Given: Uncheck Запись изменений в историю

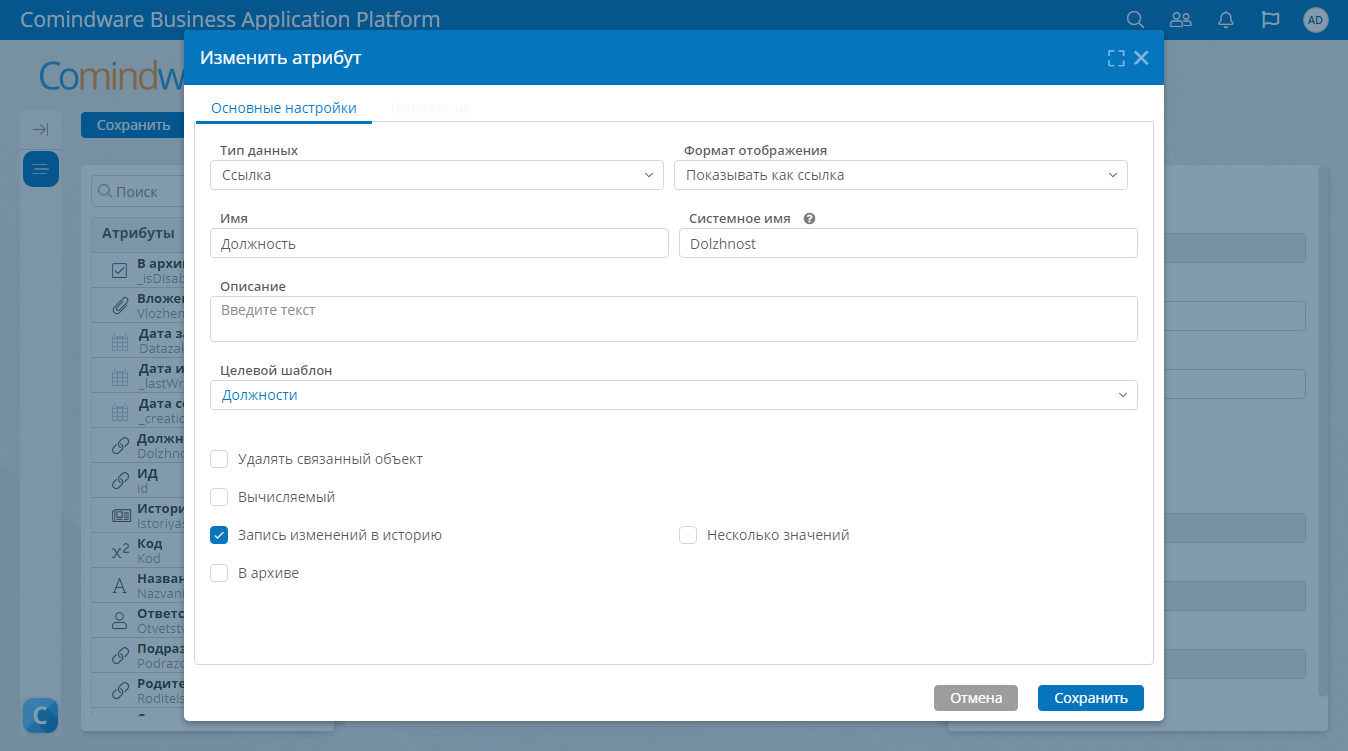Looking at the screenshot, I should coord(219,535).
